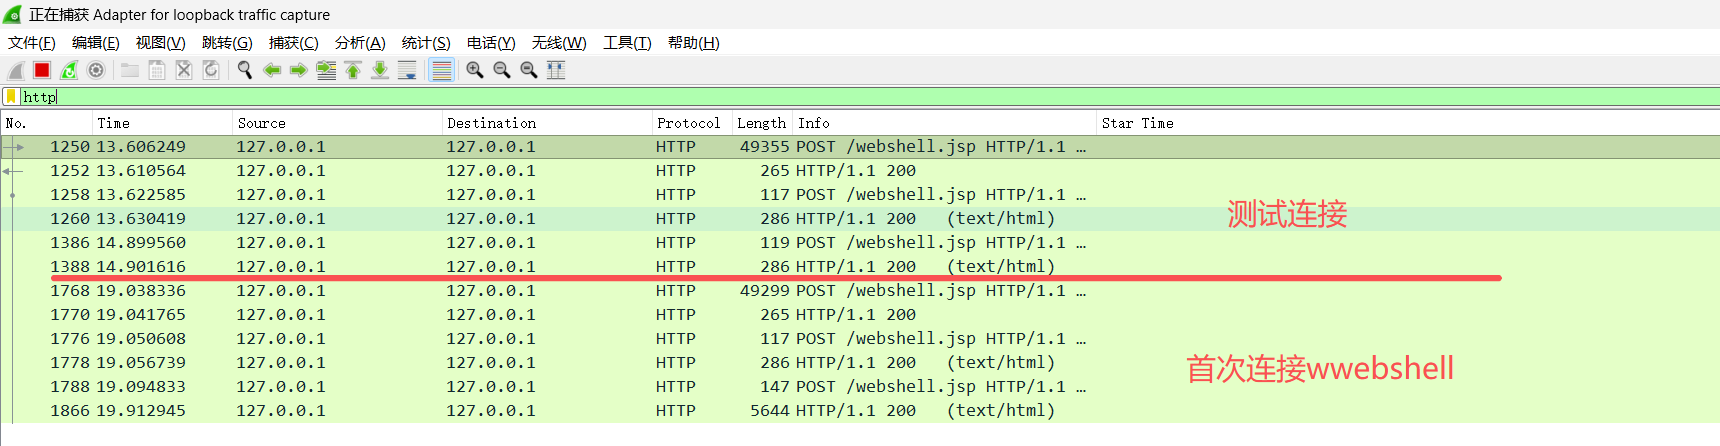Open the 分析(A) menu

(x=359, y=43)
